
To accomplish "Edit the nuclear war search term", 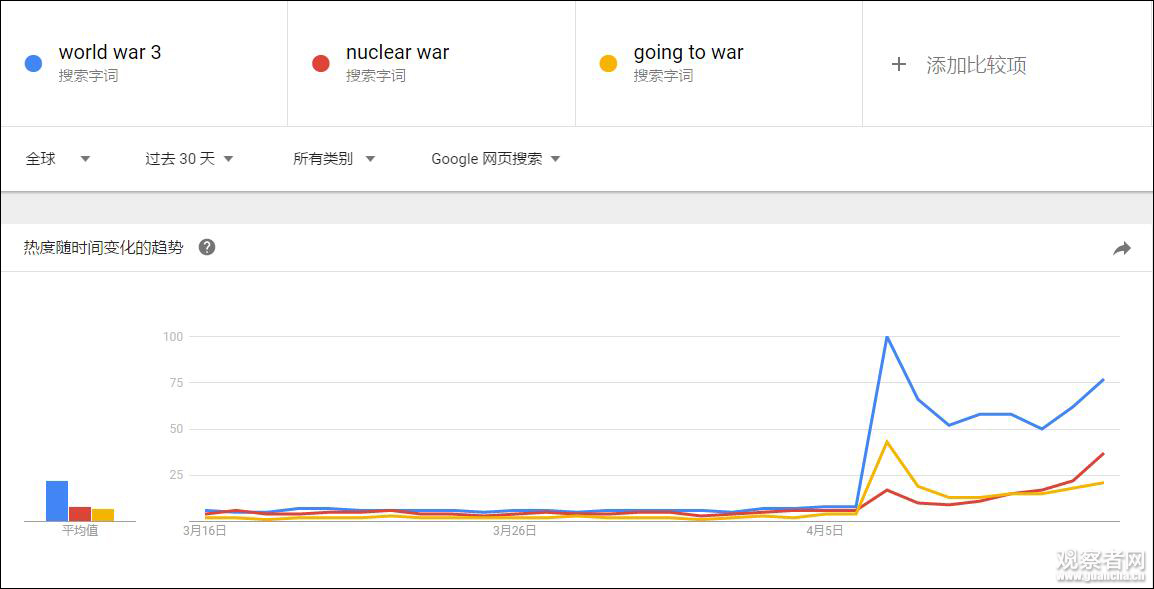I will click(397, 53).
